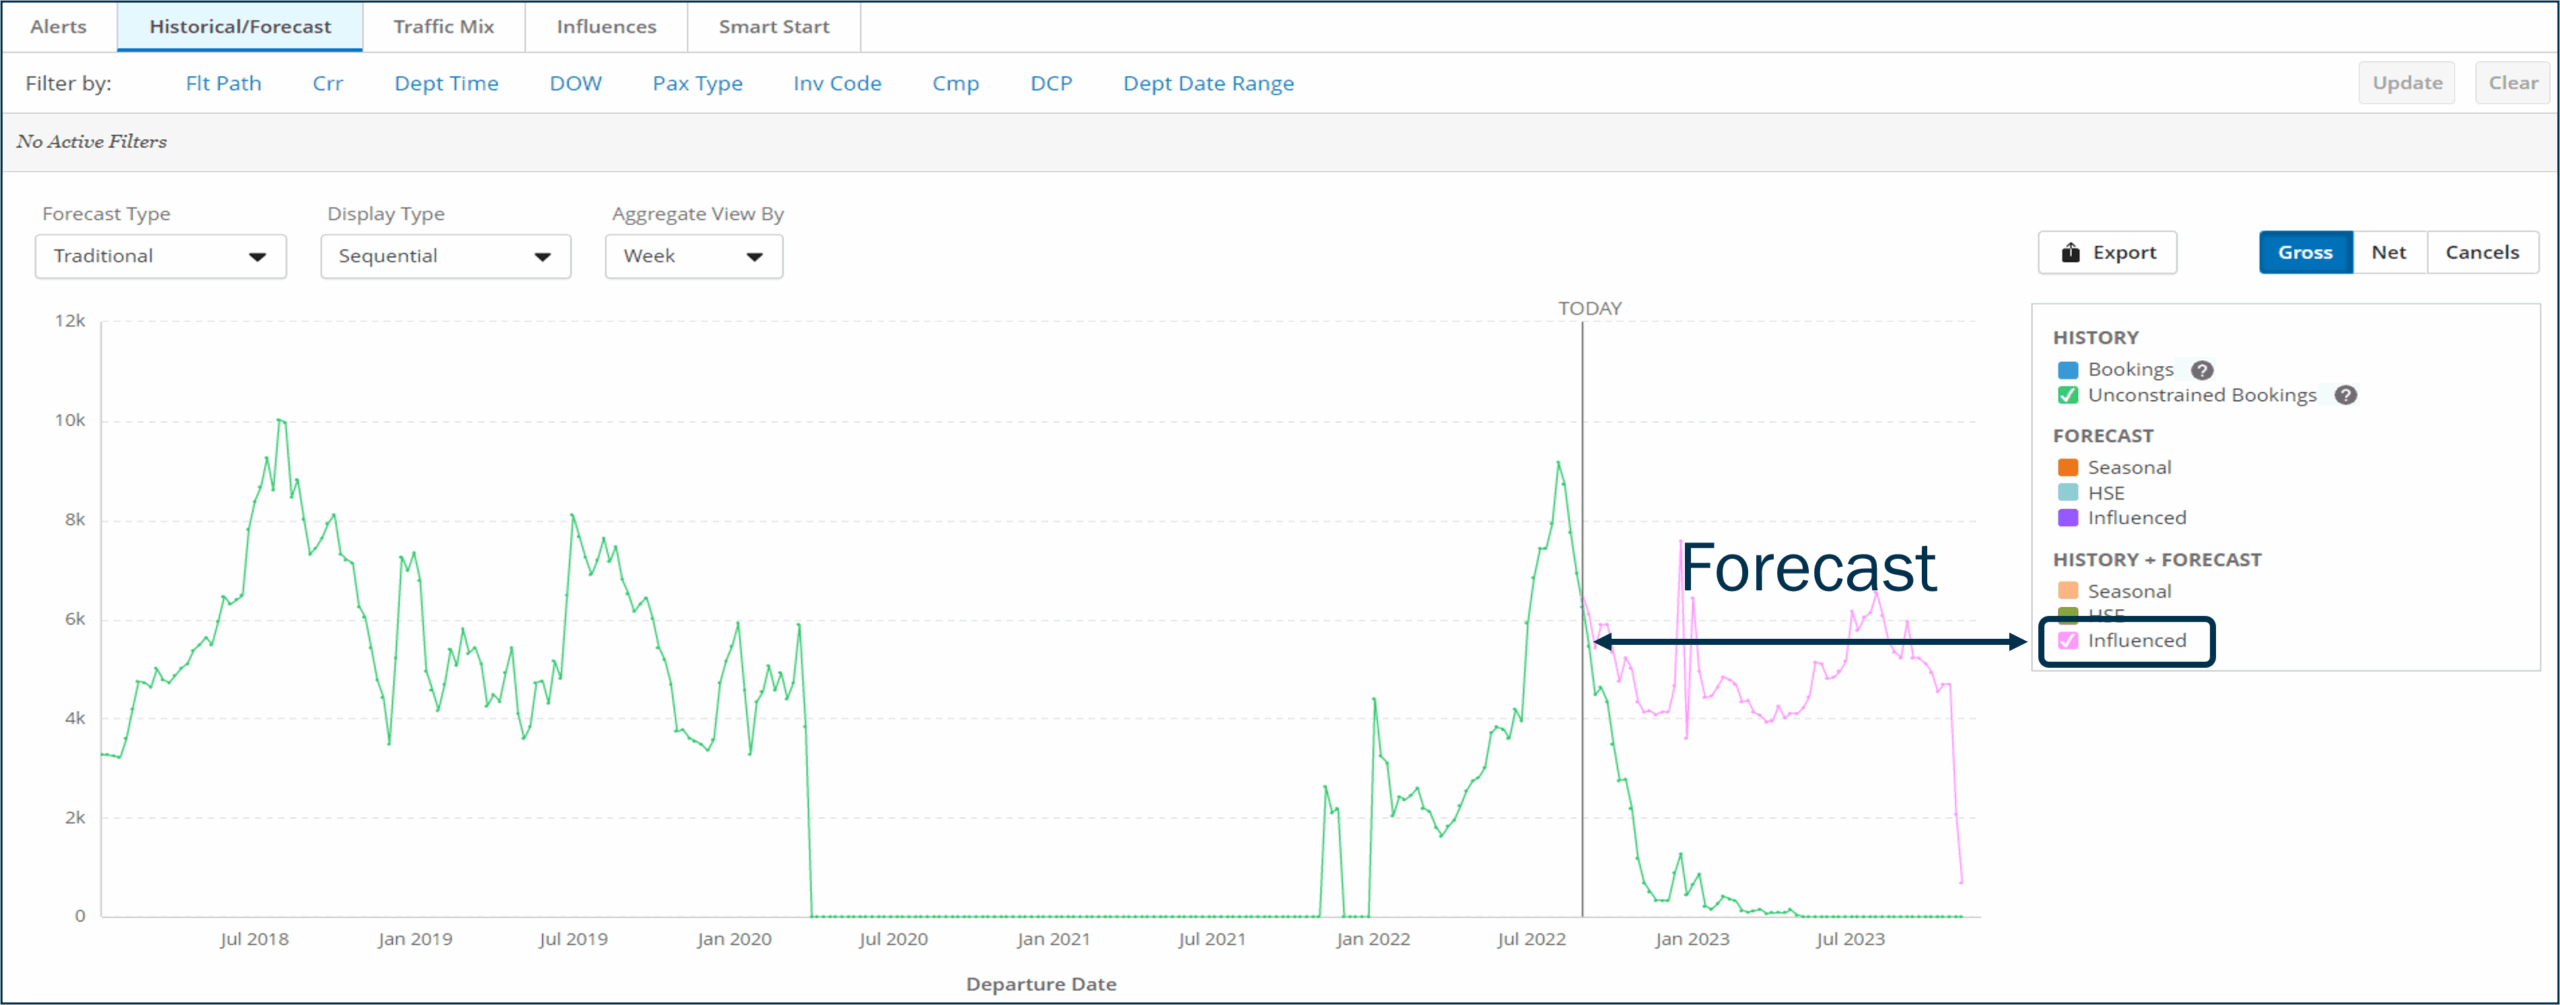This screenshot has width=2560, height=1005.
Task: Enable the Forecast Influenced purple box
Action: pos(2068,518)
